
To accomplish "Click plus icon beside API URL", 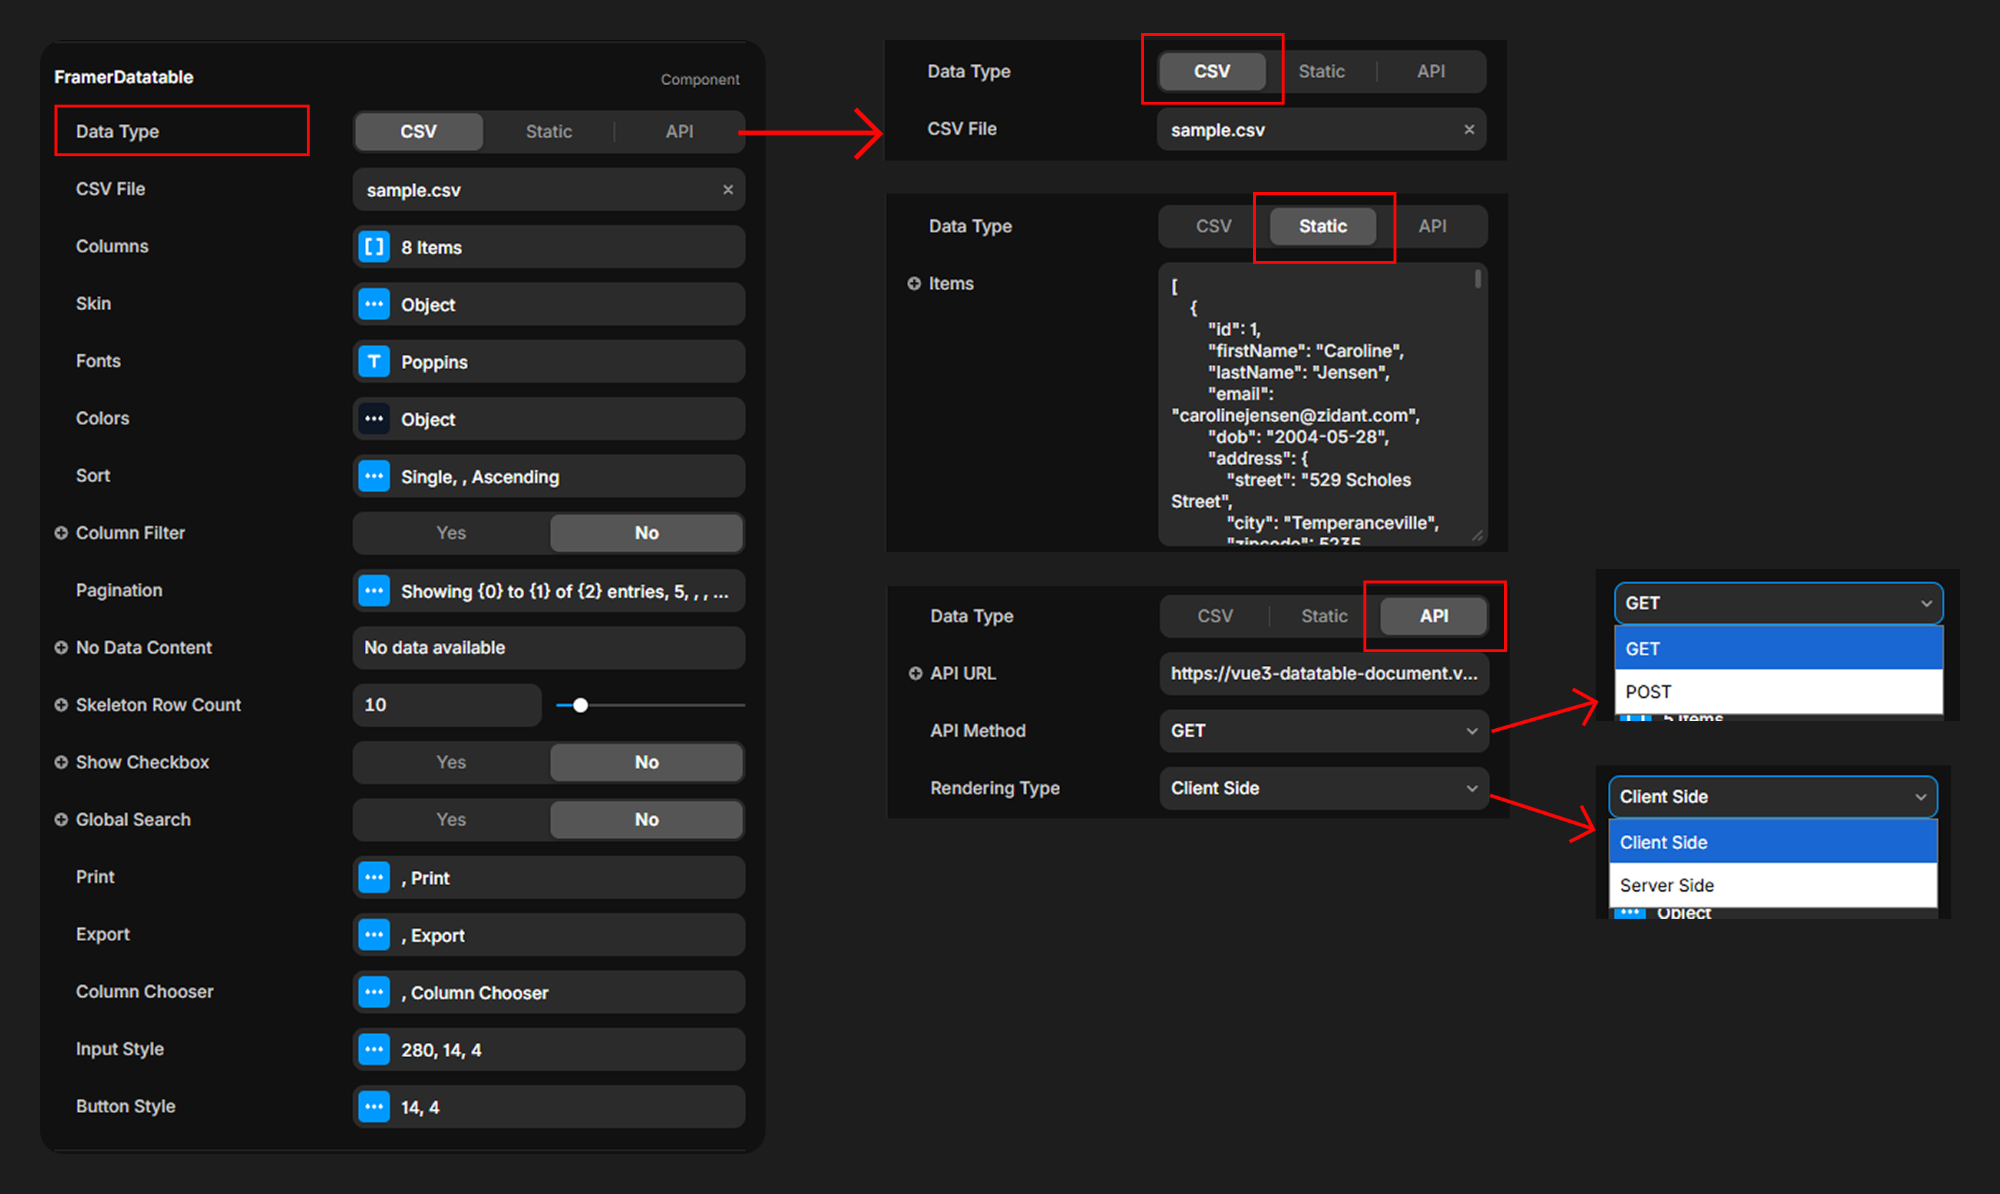I will point(915,673).
